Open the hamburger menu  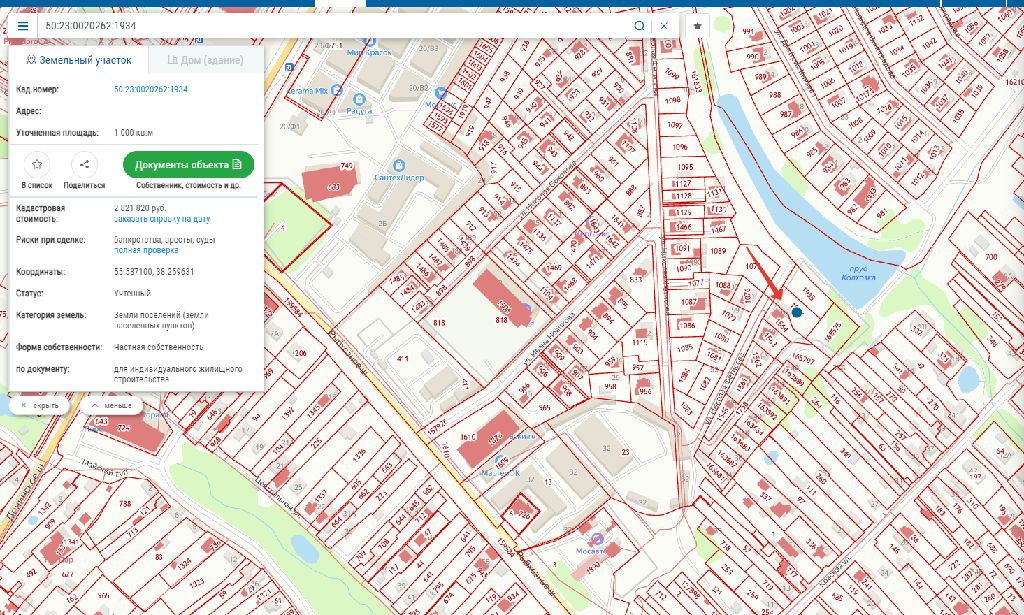pyautogui.click(x=23, y=25)
